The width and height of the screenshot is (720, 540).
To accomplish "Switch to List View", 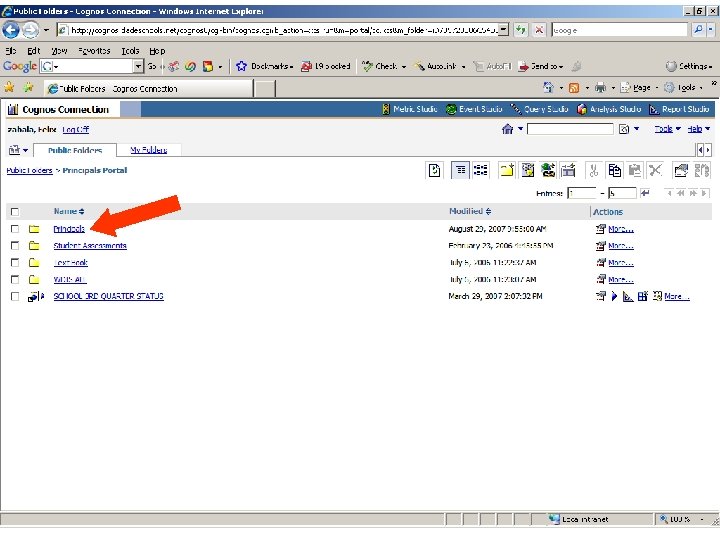I will (461, 170).
